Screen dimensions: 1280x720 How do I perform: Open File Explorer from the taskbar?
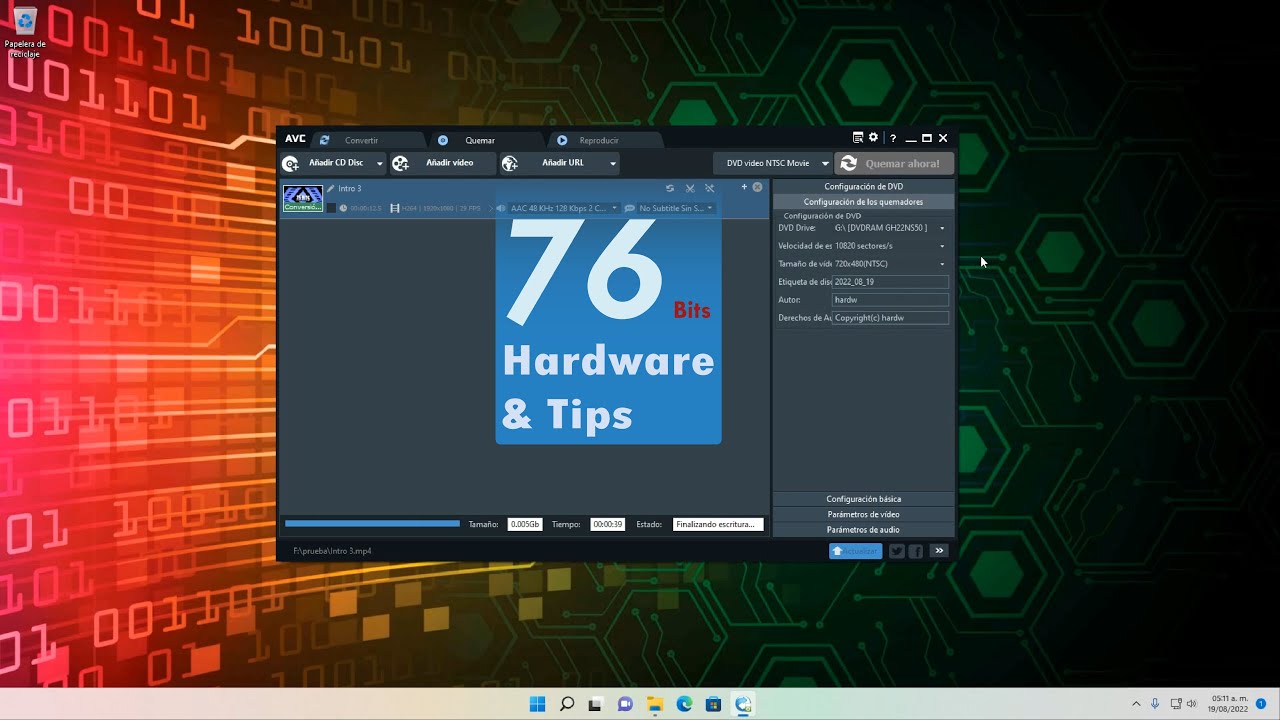tap(655, 704)
